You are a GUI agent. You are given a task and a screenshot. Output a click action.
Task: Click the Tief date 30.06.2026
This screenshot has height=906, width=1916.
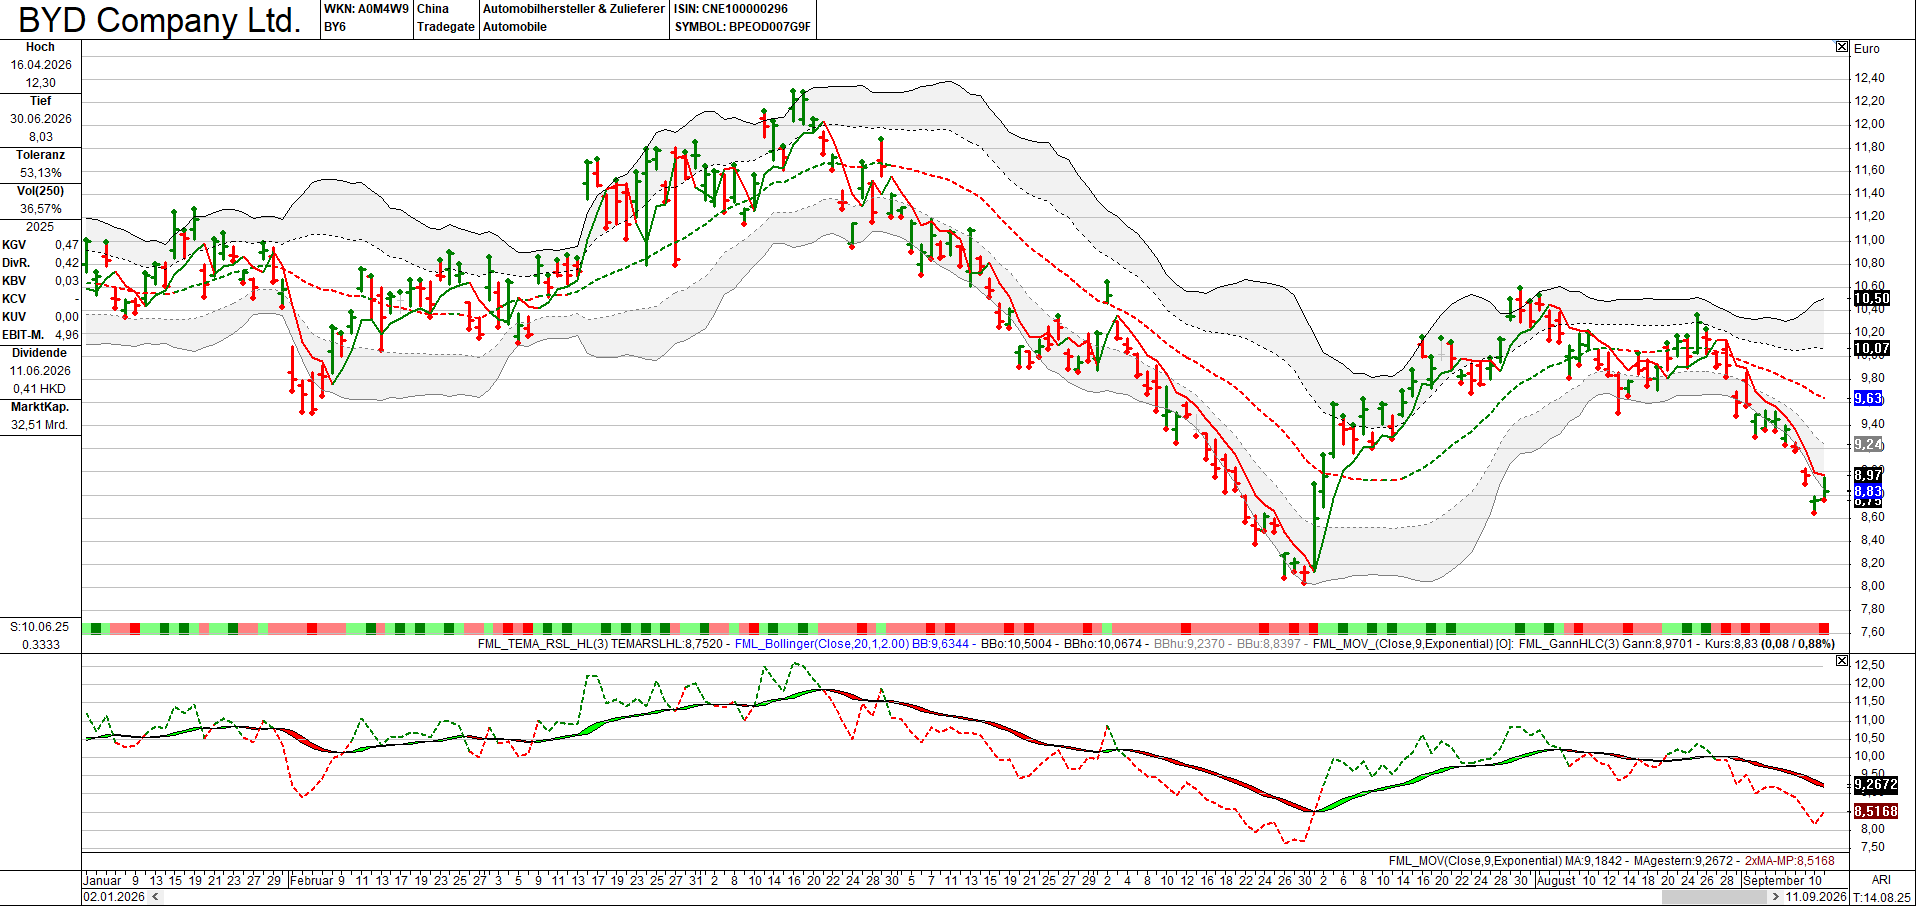pyautogui.click(x=41, y=119)
